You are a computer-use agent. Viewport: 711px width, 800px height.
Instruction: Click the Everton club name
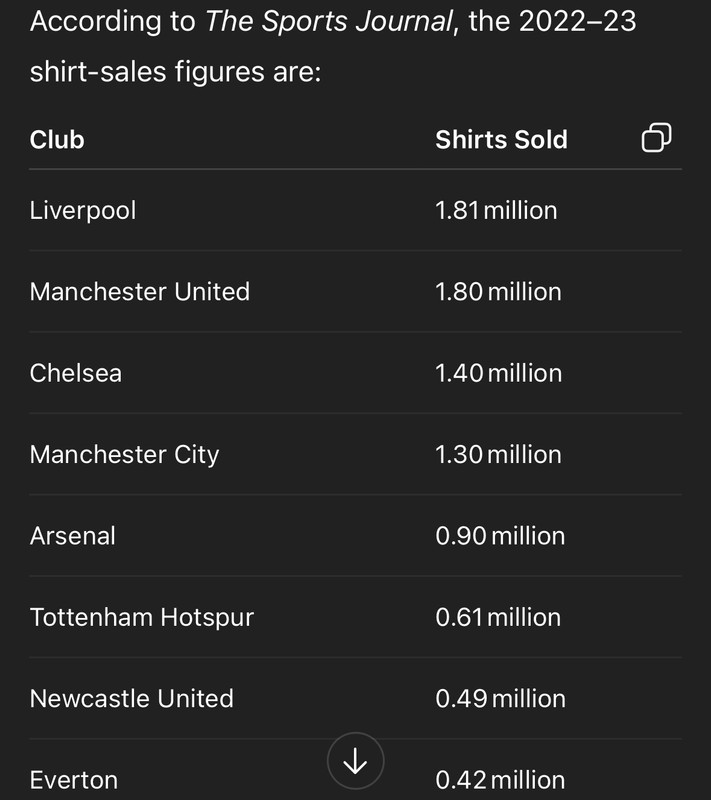[74, 780]
